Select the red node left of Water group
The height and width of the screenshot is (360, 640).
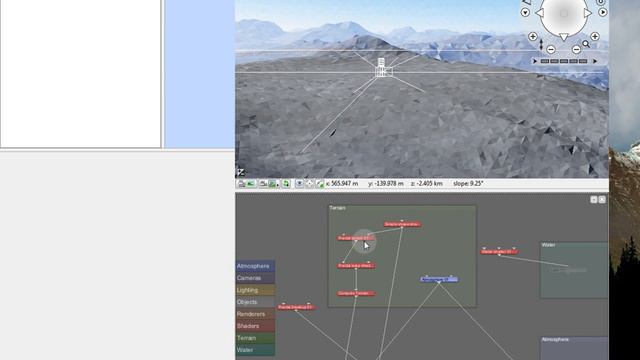pyautogui.click(x=499, y=252)
